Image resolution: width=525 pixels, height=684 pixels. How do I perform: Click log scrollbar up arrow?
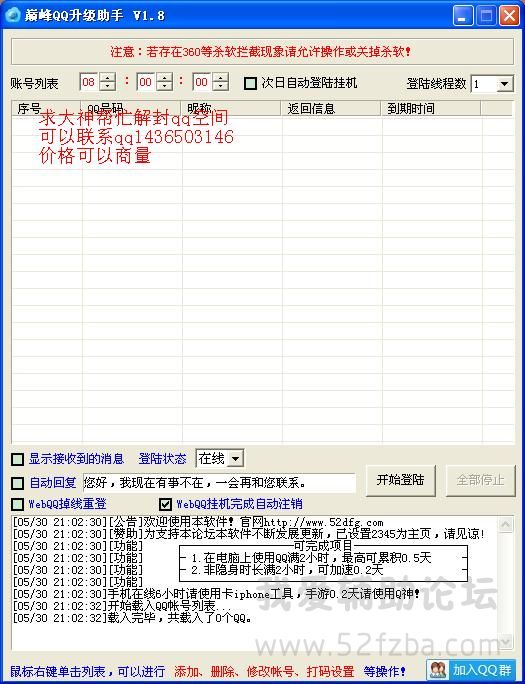506,524
